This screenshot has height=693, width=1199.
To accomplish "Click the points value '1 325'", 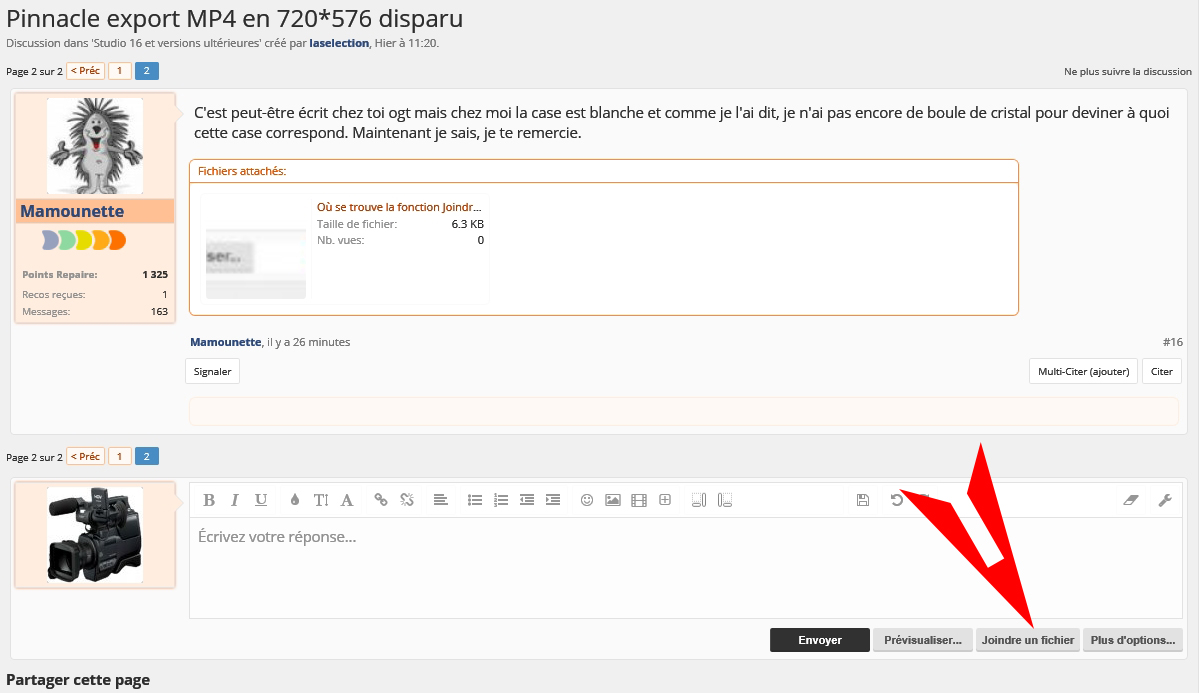I will tap(155, 275).
